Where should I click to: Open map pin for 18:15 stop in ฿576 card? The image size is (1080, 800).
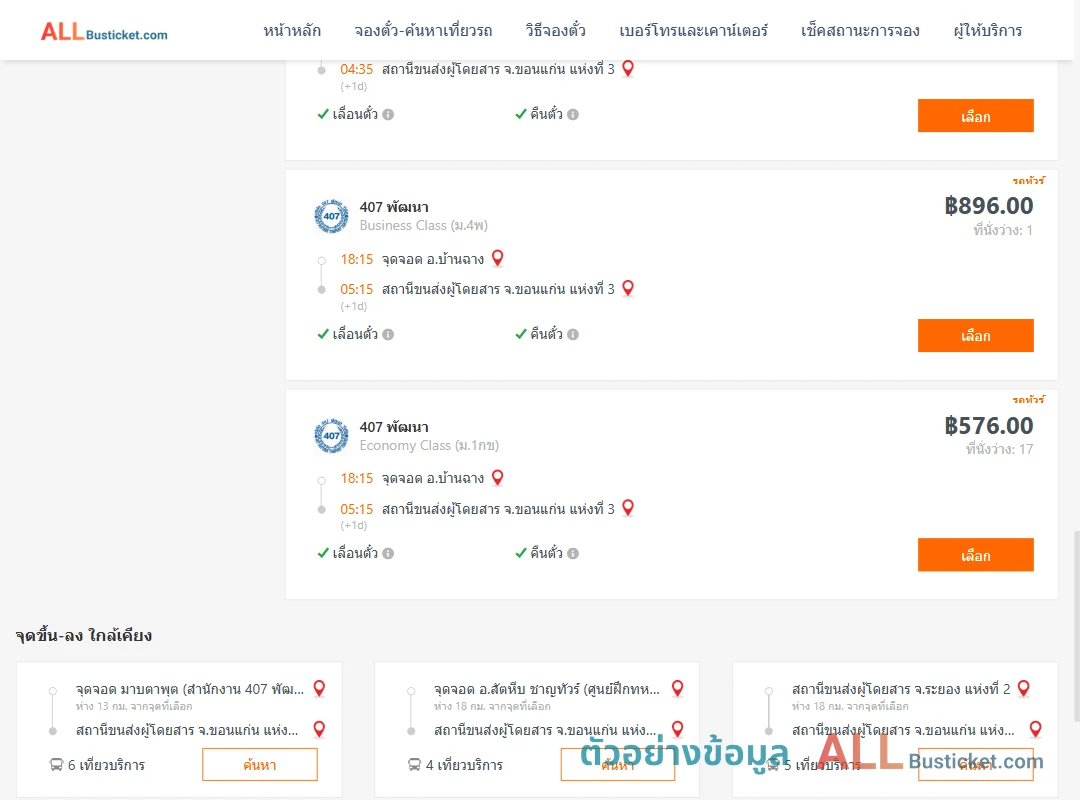[x=497, y=478]
